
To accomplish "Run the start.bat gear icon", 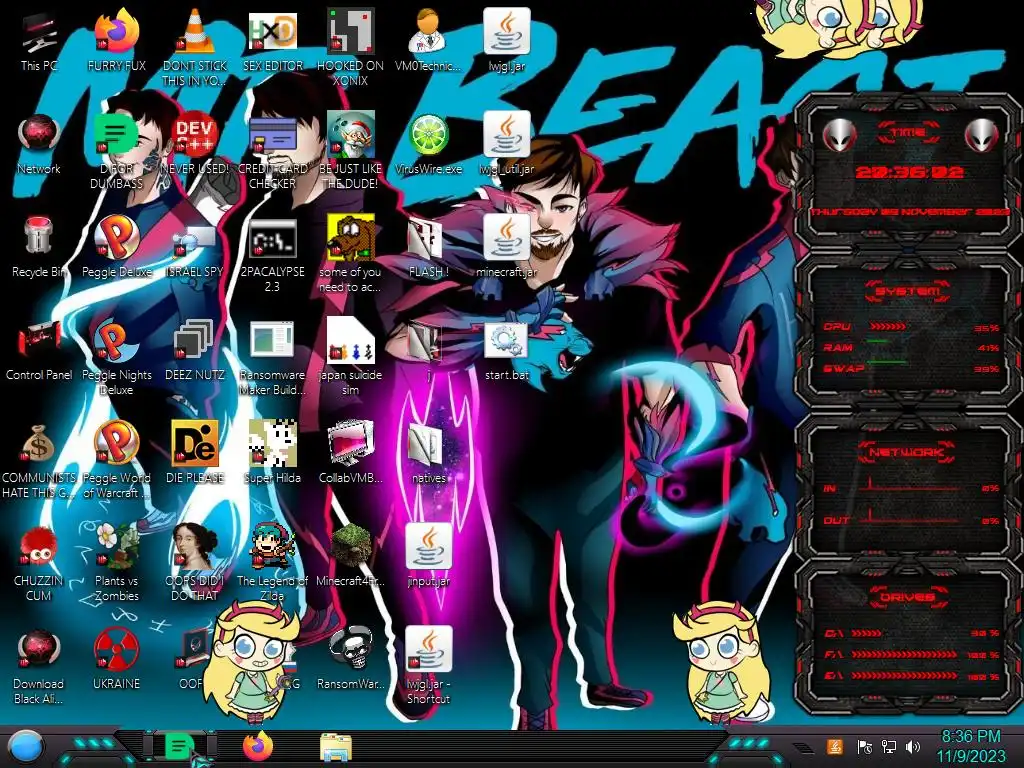I will [x=506, y=341].
